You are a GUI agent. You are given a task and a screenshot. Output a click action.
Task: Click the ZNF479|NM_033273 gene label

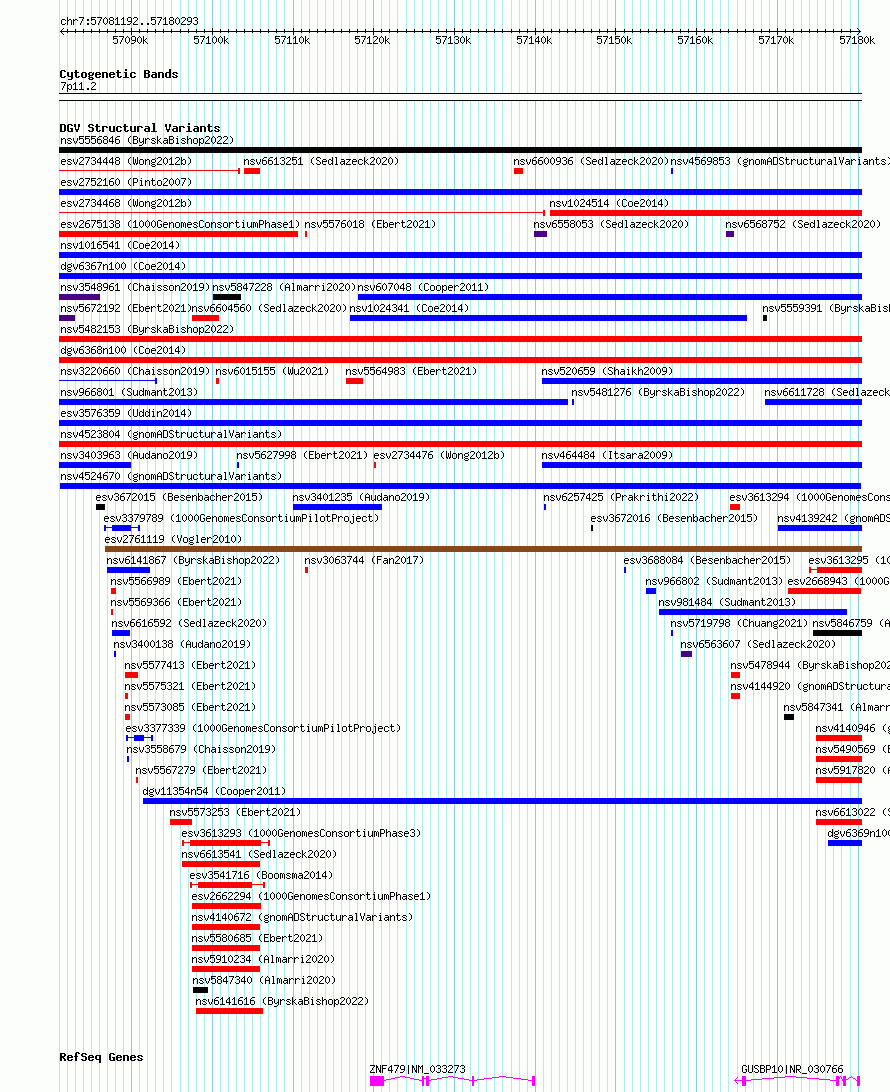417,1069
